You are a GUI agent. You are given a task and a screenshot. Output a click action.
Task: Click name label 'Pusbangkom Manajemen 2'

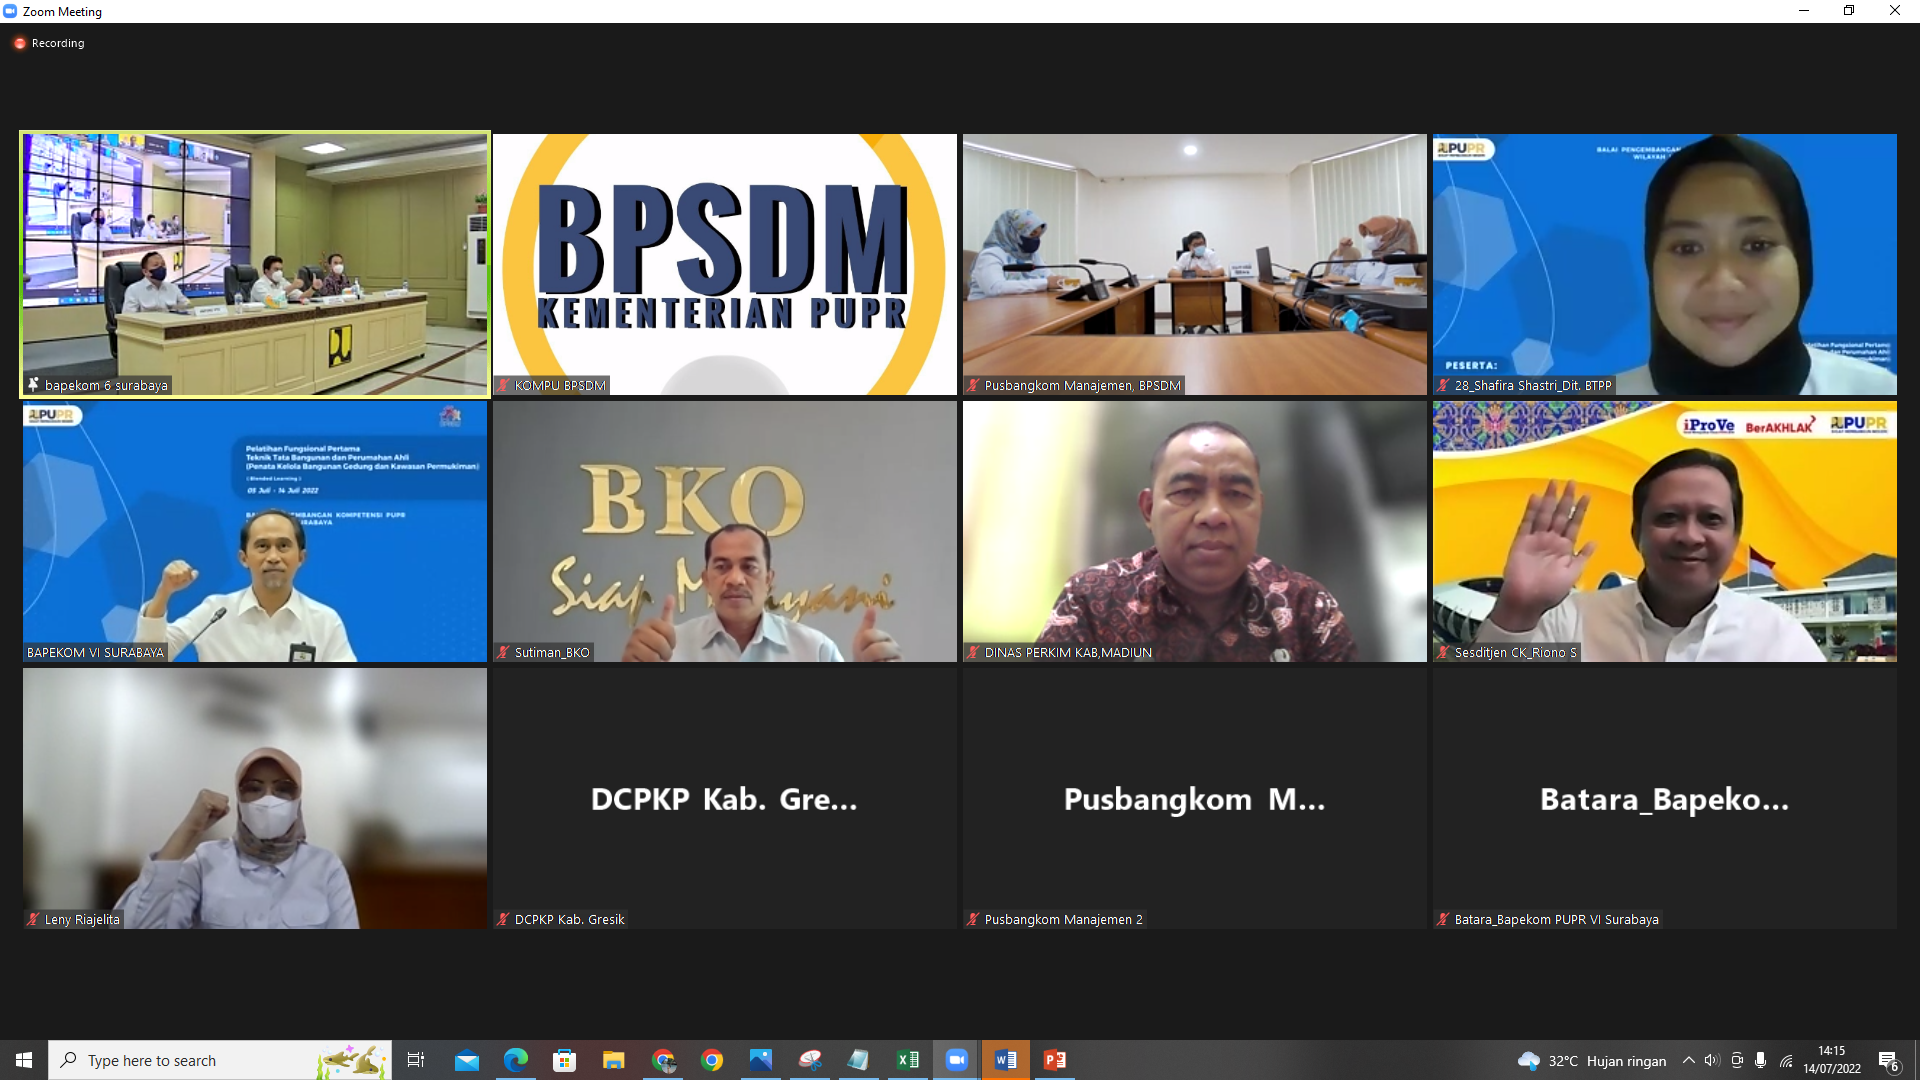1063,919
